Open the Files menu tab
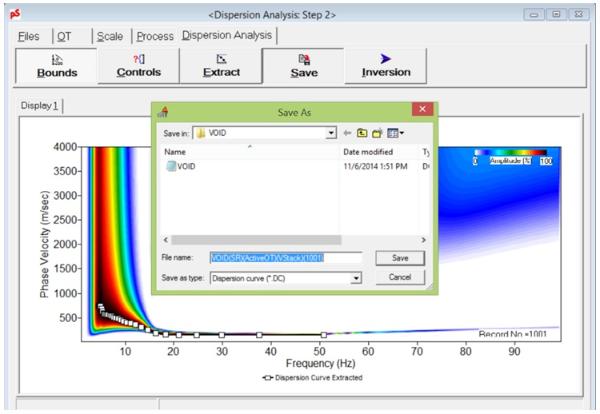This screenshot has width=600, height=414. pyautogui.click(x=25, y=36)
